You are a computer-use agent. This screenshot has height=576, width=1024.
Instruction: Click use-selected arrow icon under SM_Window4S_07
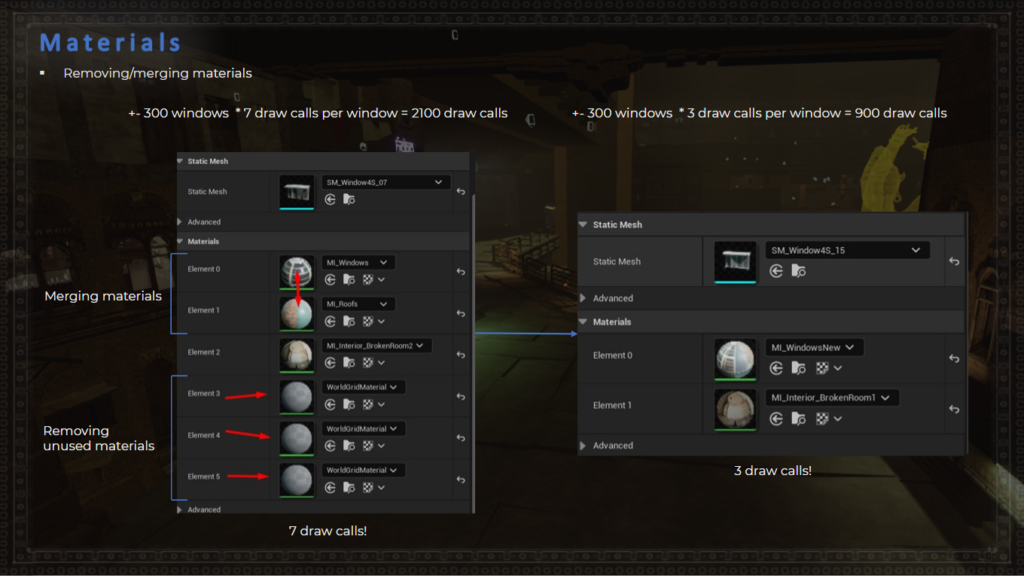click(330, 200)
